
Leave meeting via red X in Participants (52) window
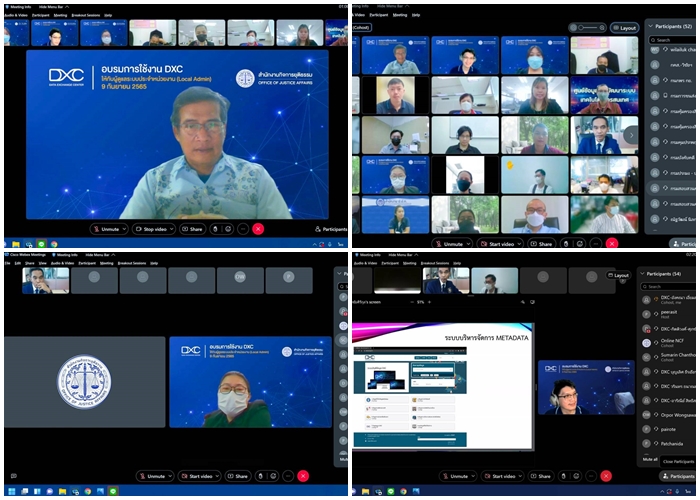click(612, 244)
